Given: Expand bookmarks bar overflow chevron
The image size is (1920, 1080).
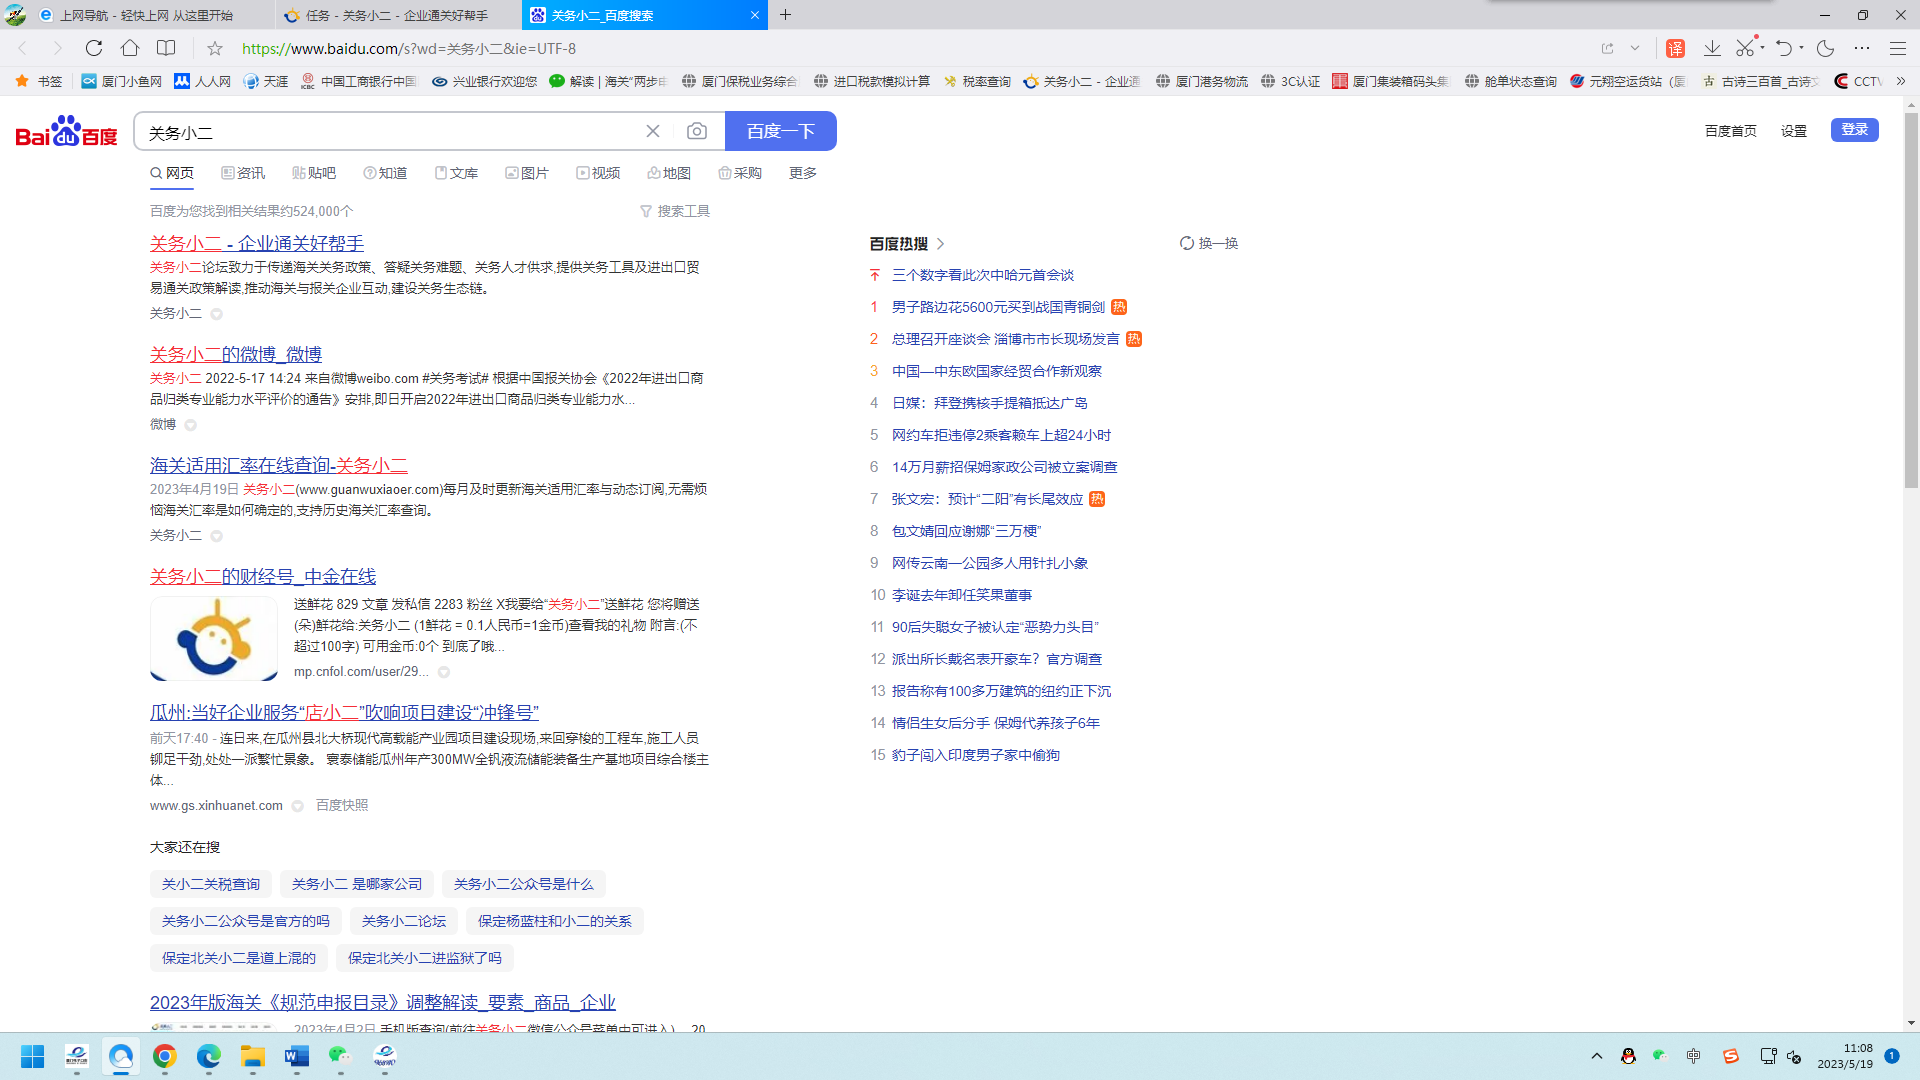Looking at the screenshot, I should click(x=1901, y=81).
